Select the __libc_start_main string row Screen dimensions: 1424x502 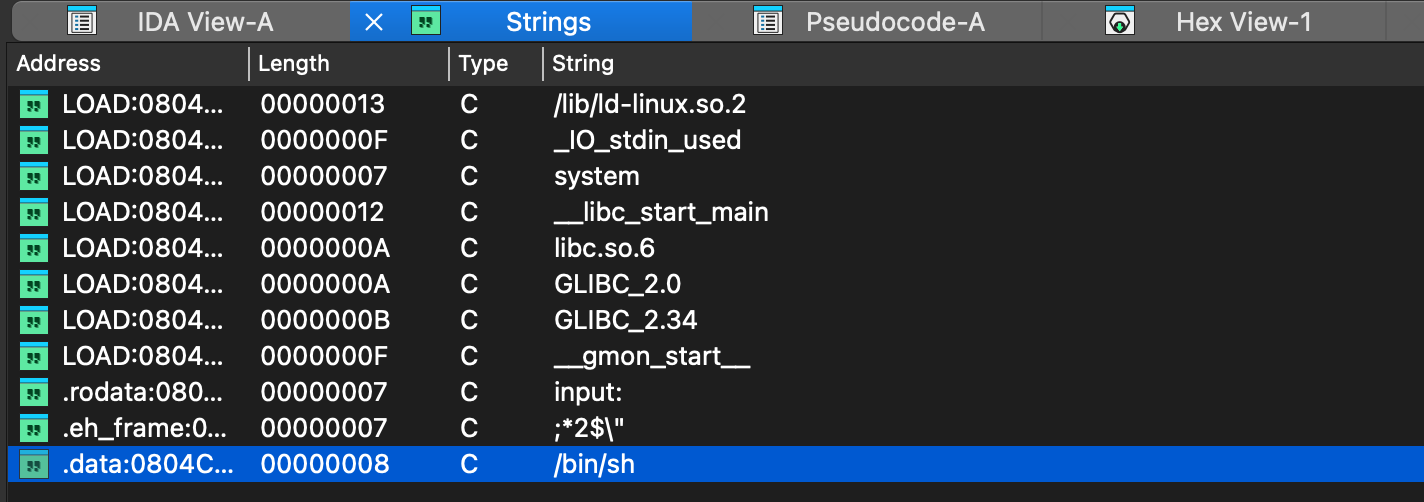[x=661, y=212]
